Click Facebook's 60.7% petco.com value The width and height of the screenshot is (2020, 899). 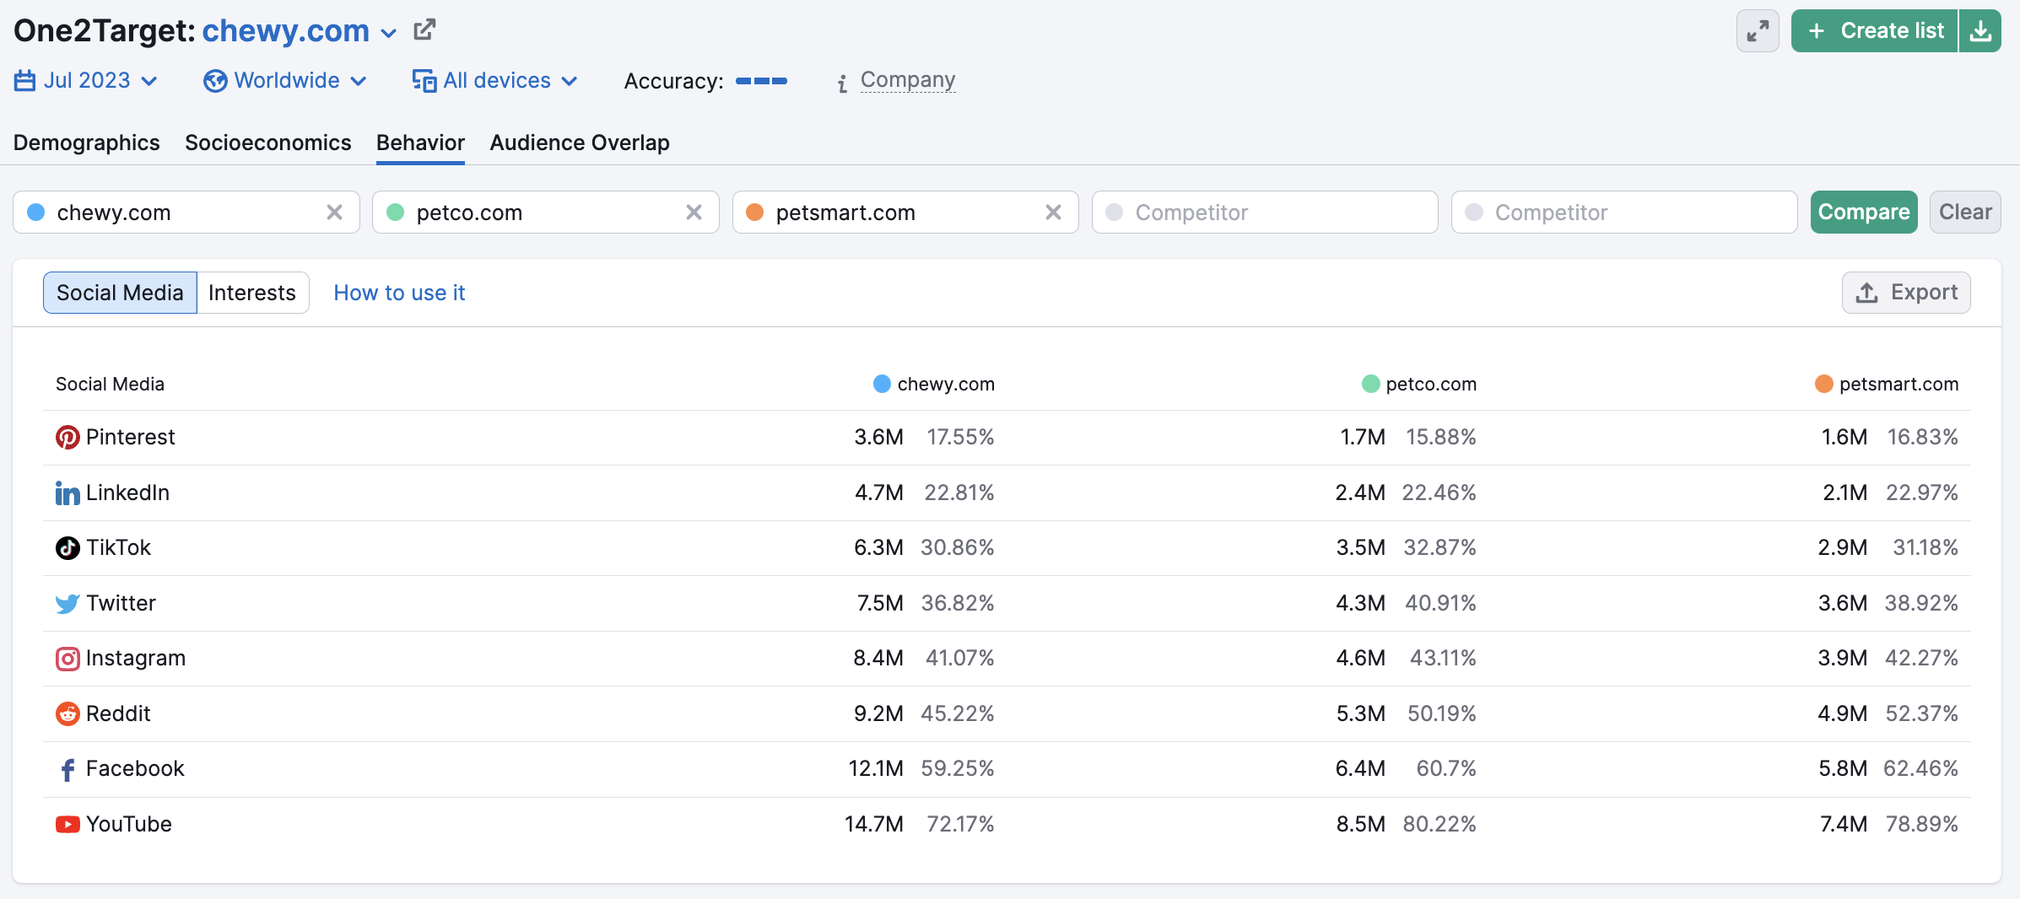(x=1446, y=769)
